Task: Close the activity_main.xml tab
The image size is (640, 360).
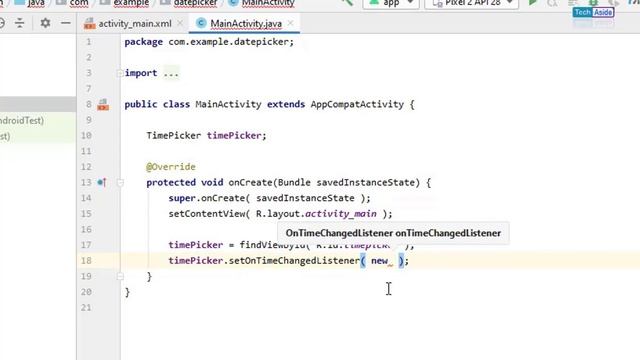Action: [180, 23]
